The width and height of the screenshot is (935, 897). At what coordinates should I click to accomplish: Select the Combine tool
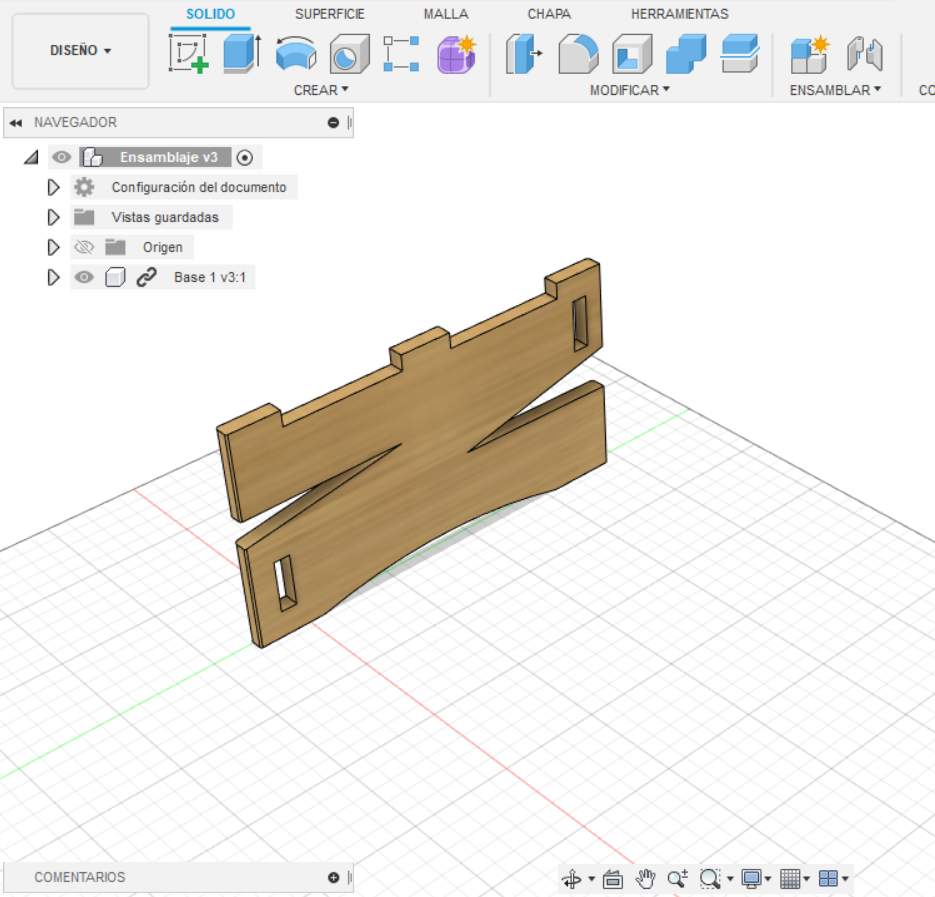point(686,54)
